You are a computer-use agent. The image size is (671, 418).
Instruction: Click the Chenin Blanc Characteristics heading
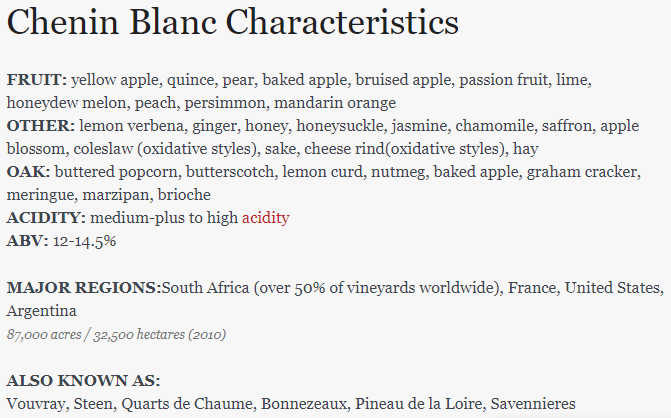coord(233,23)
